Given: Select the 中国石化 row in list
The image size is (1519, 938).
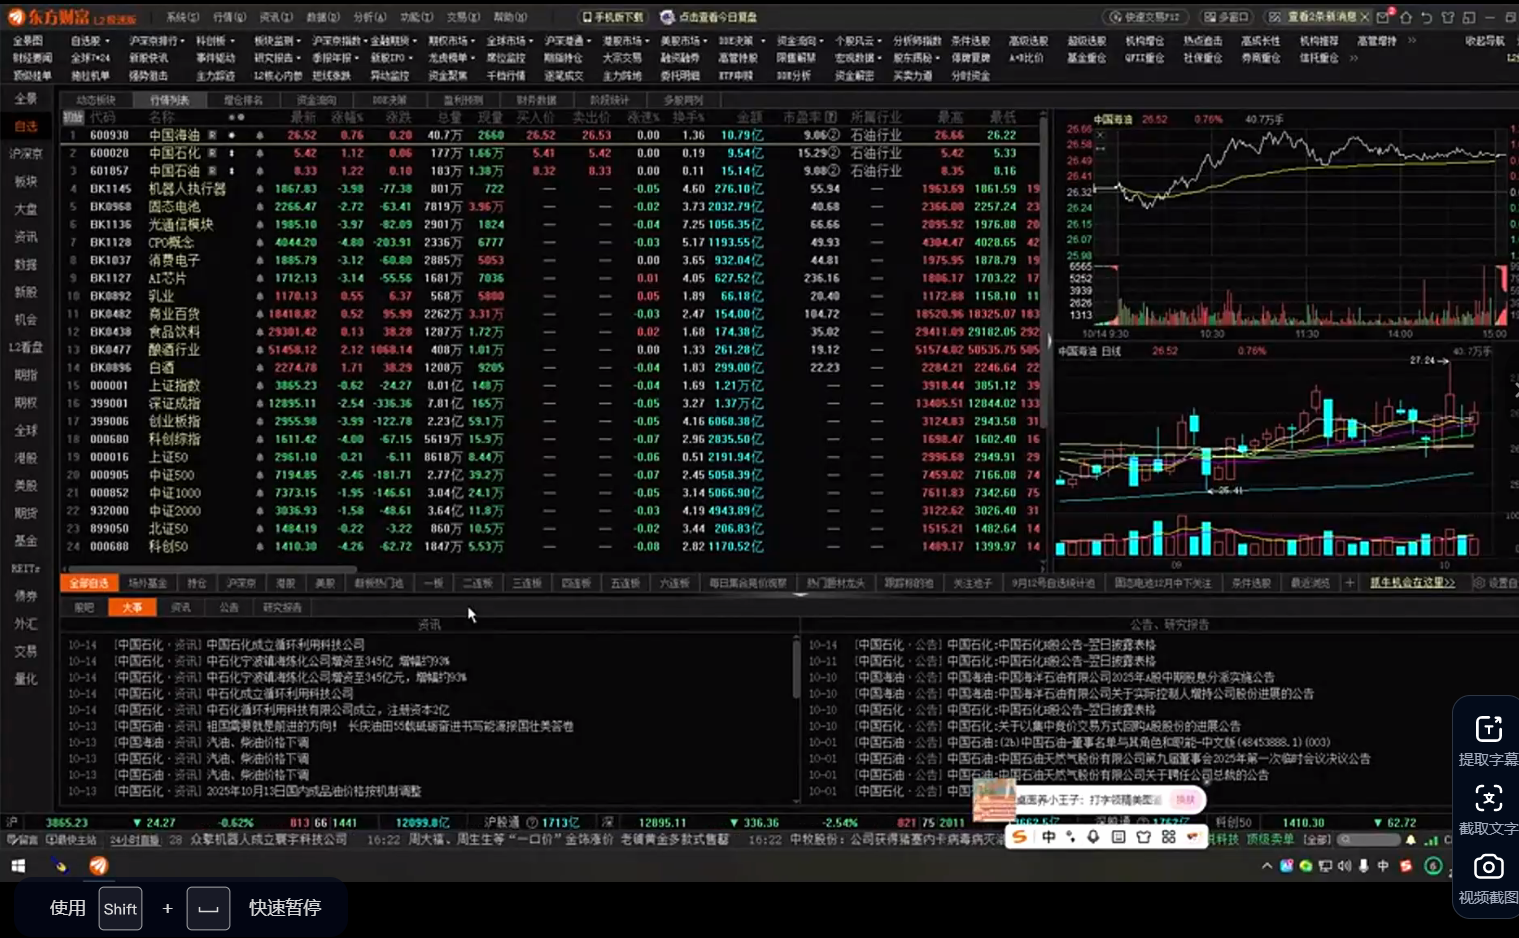Looking at the screenshot, I should point(174,153).
